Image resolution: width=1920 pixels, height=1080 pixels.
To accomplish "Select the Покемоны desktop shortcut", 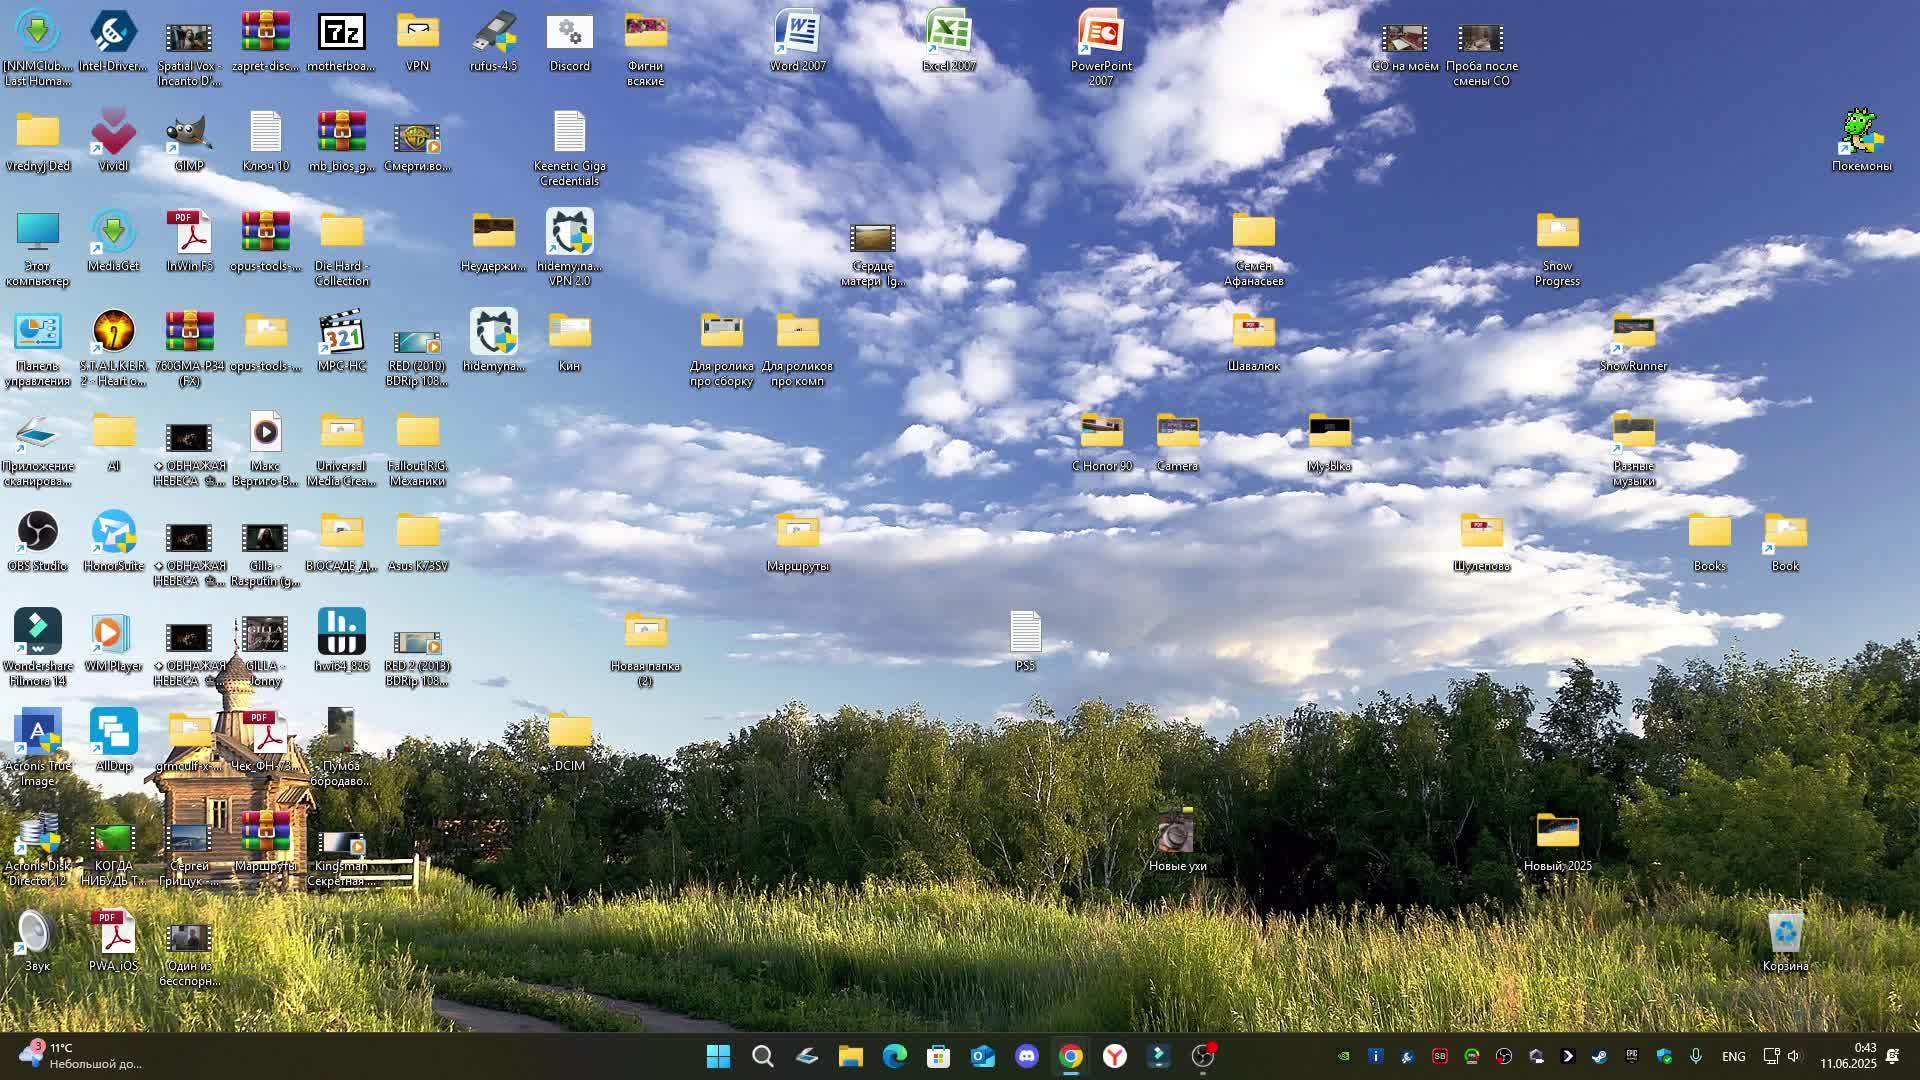I will [1861, 134].
